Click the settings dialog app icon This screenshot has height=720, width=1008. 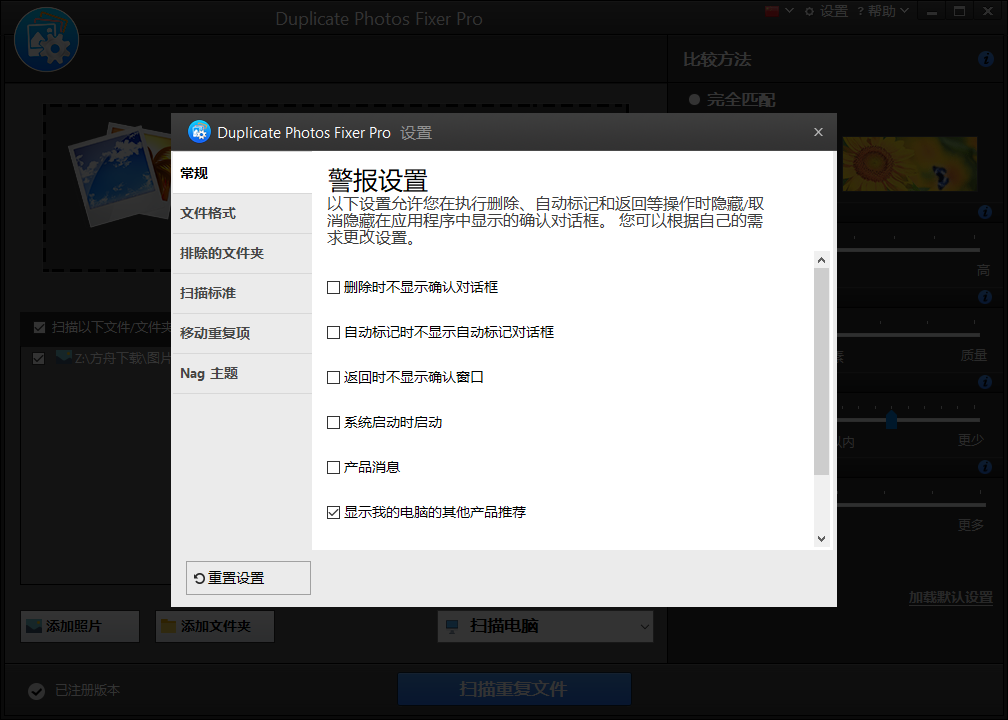pyautogui.click(x=199, y=132)
